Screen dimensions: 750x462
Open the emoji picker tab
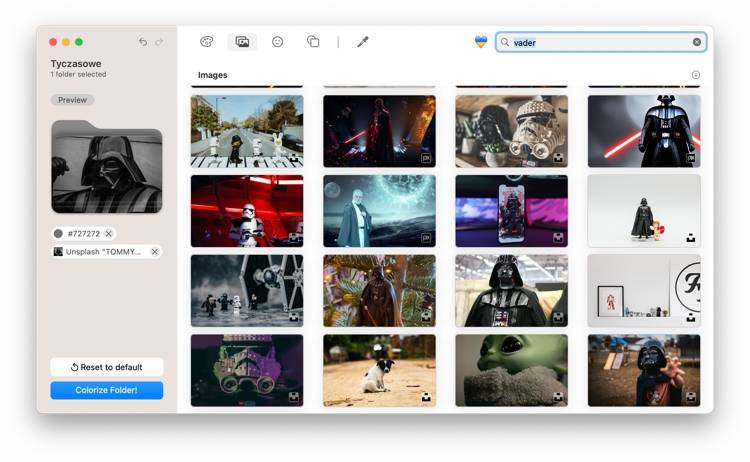click(x=277, y=42)
